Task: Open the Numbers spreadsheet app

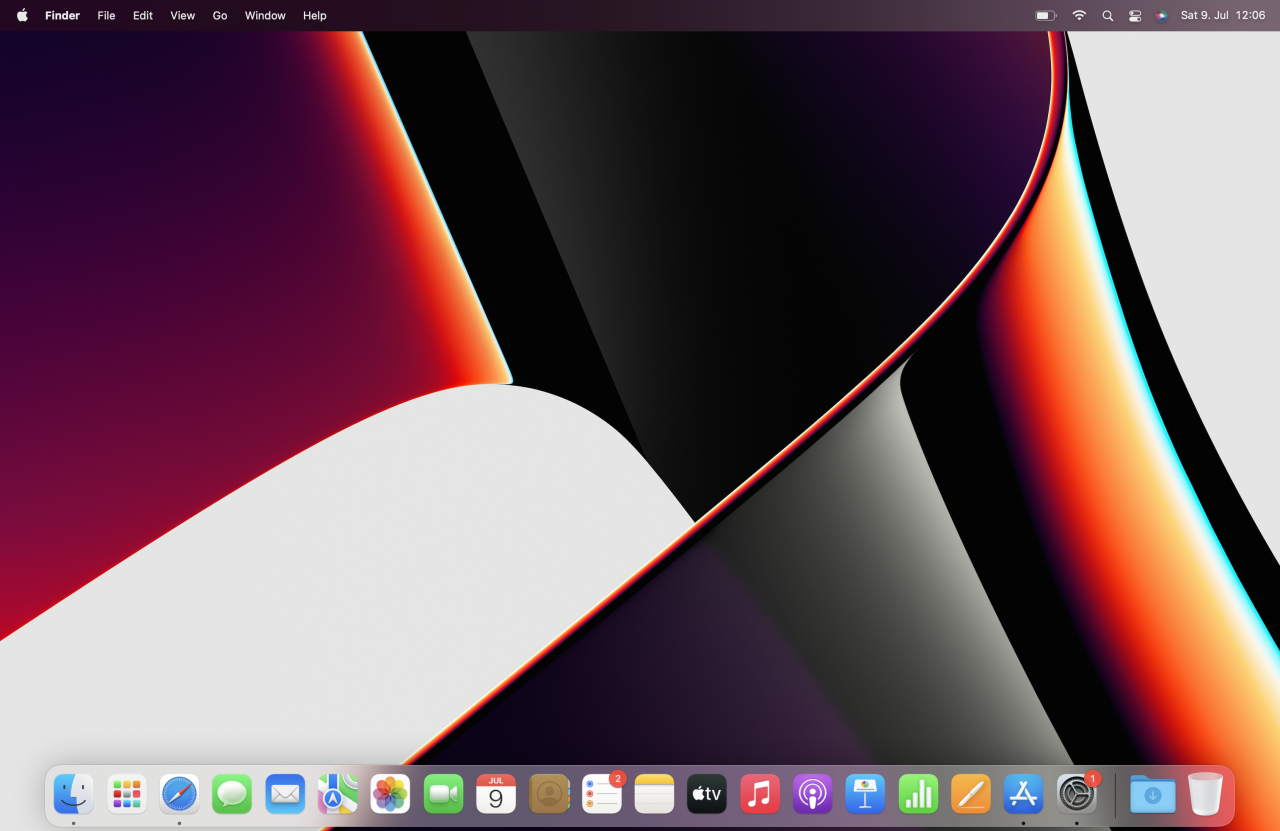Action: pyautogui.click(x=918, y=794)
